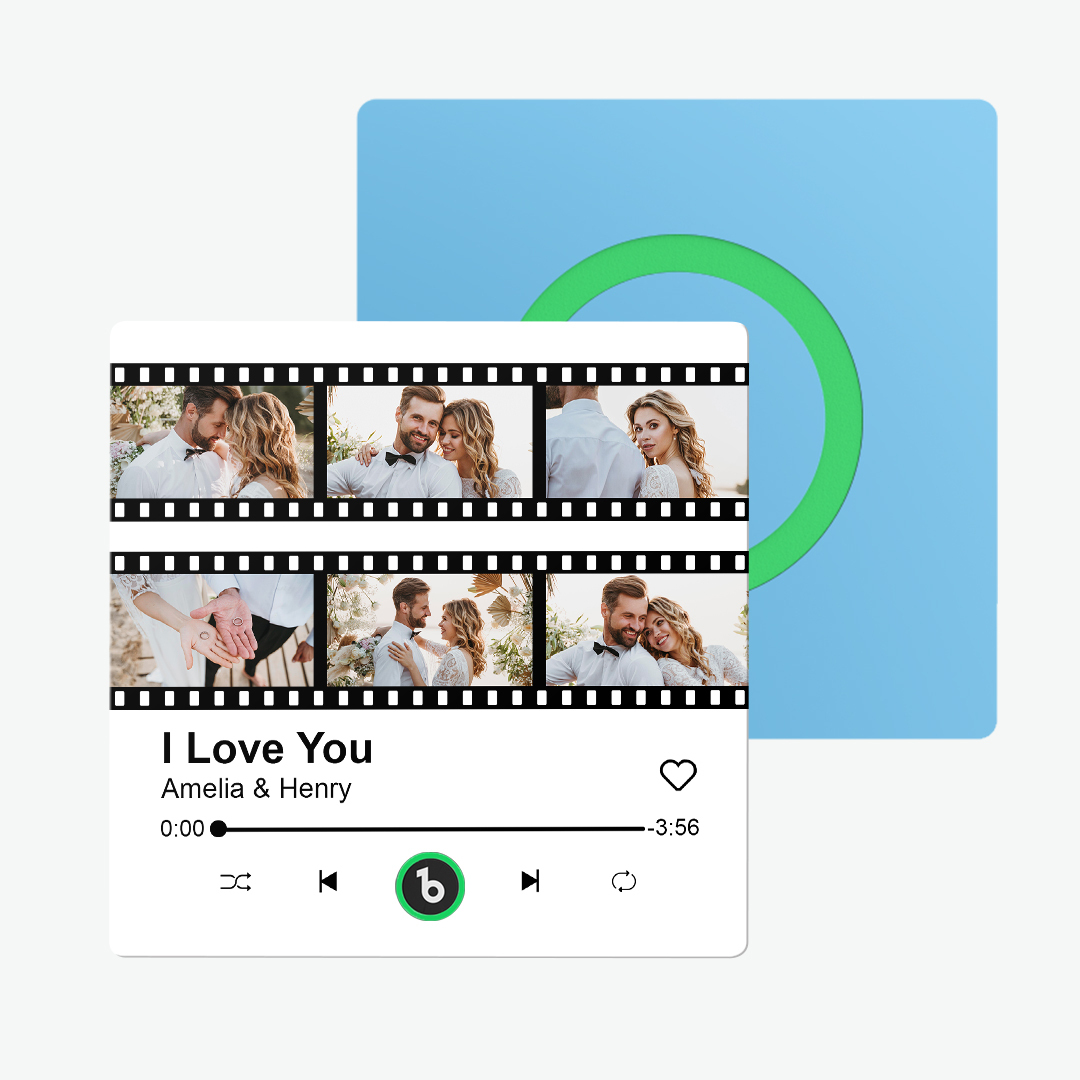Click the central play button with the logo
This screenshot has height=1080, width=1080.
[430, 884]
